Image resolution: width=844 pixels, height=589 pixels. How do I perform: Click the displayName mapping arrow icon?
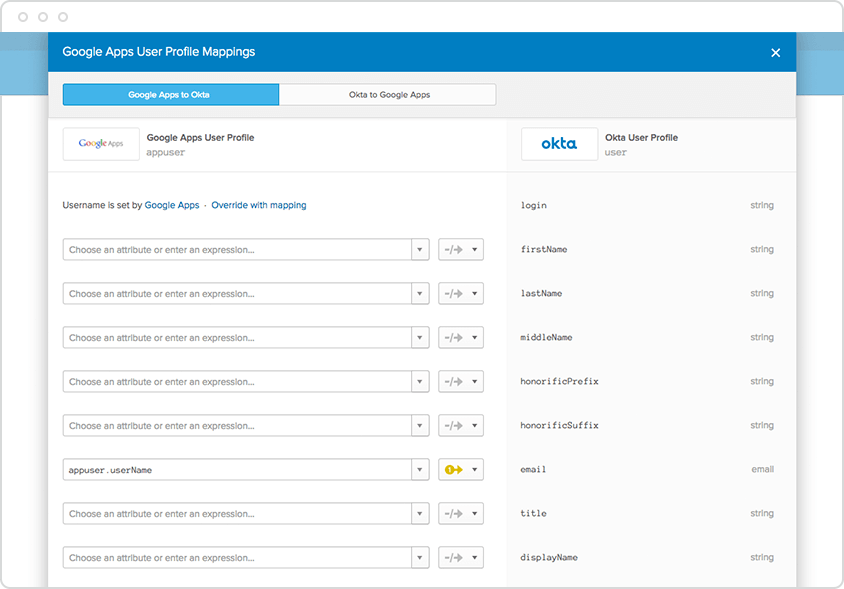tap(453, 558)
